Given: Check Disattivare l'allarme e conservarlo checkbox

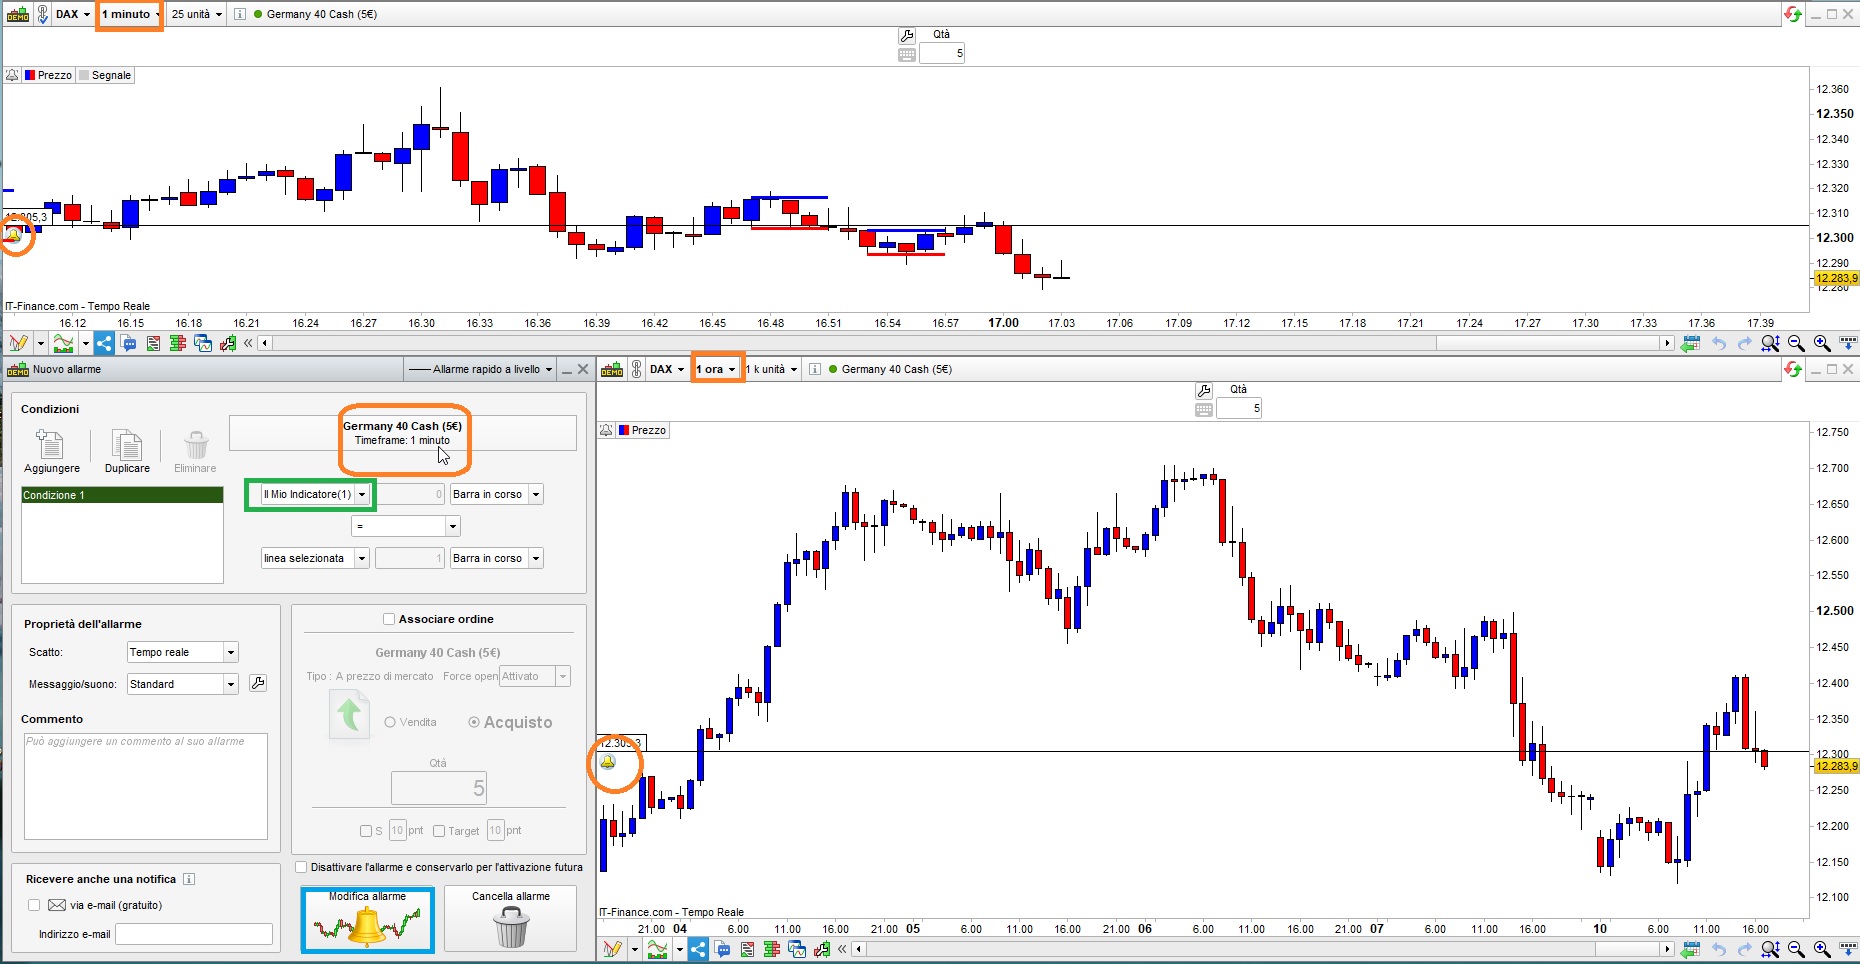Looking at the screenshot, I should coord(301,867).
